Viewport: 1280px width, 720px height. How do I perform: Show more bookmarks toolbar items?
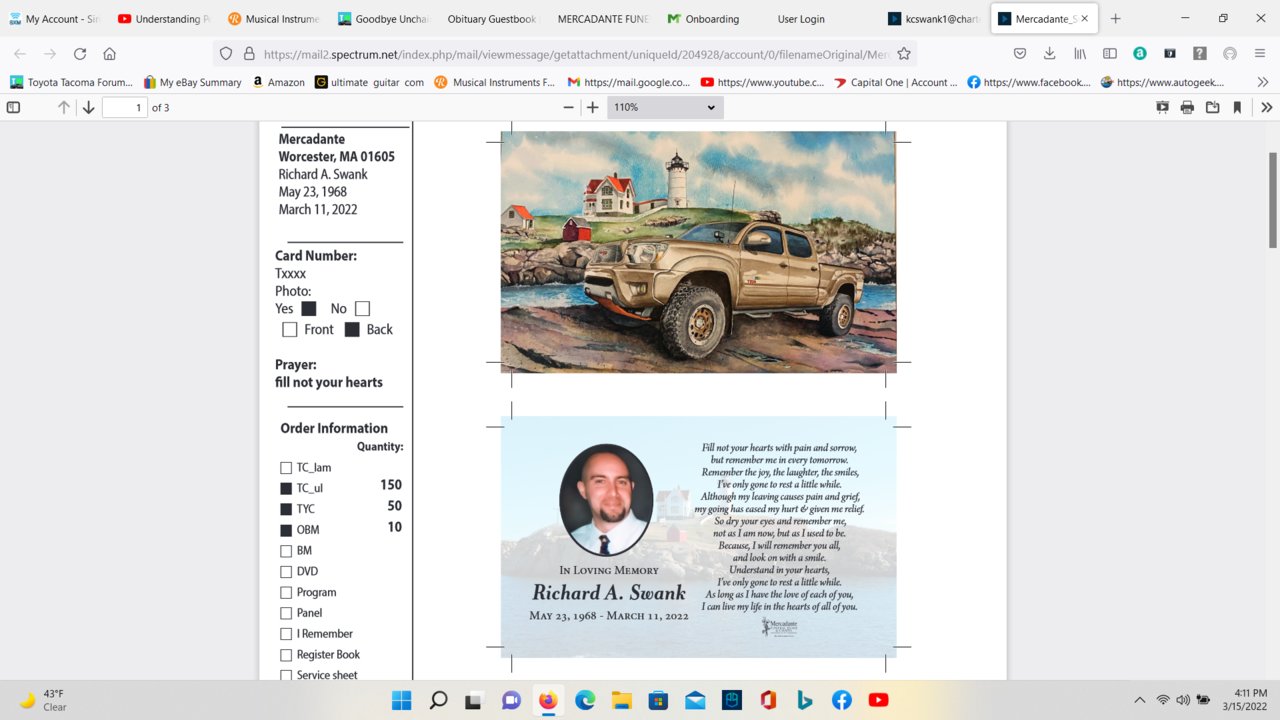coord(1262,82)
